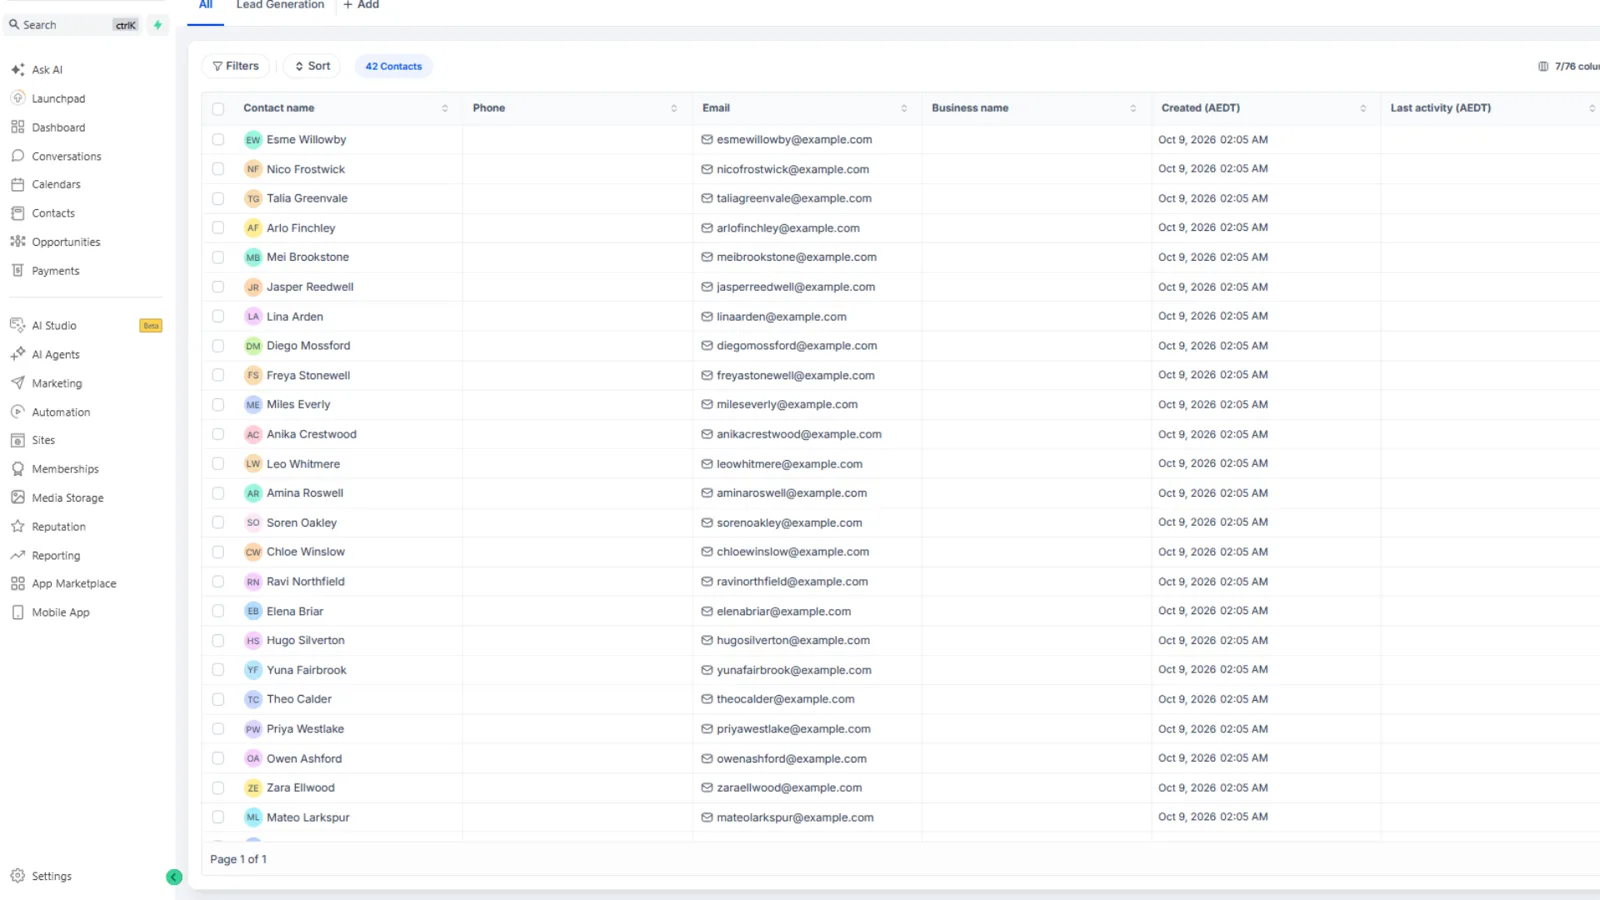This screenshot has width=1600, height=900.
Task: Click the green lightning quick-action icon
Action: [x=158, y=25]
